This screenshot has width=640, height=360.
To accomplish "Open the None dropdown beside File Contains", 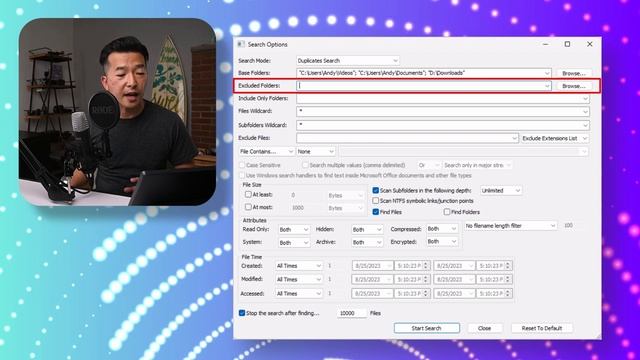I will coord(316,151).
